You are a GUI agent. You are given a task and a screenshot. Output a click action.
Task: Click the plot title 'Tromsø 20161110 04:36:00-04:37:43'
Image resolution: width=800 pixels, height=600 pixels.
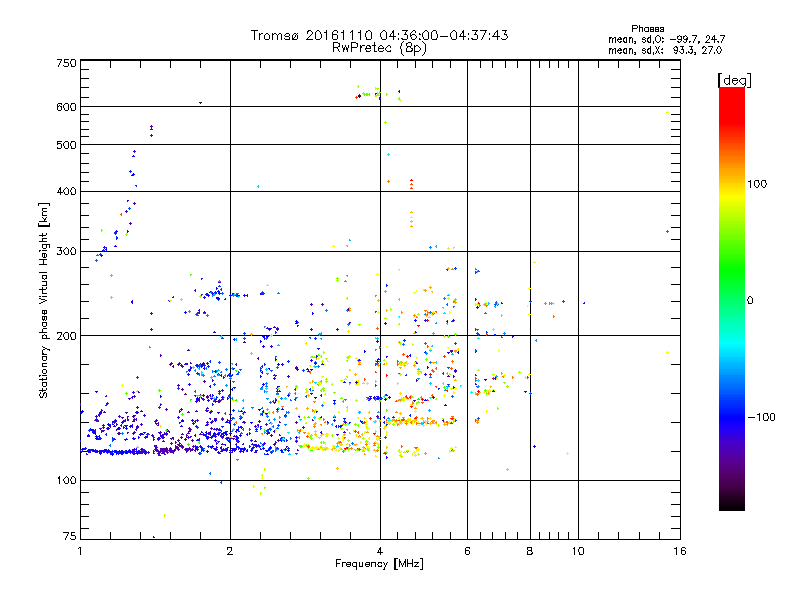point(379,35)
